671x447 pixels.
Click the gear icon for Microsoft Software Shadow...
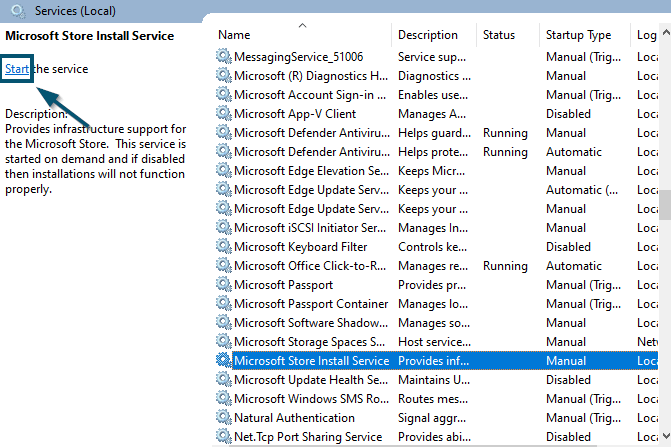click(223, 323)
